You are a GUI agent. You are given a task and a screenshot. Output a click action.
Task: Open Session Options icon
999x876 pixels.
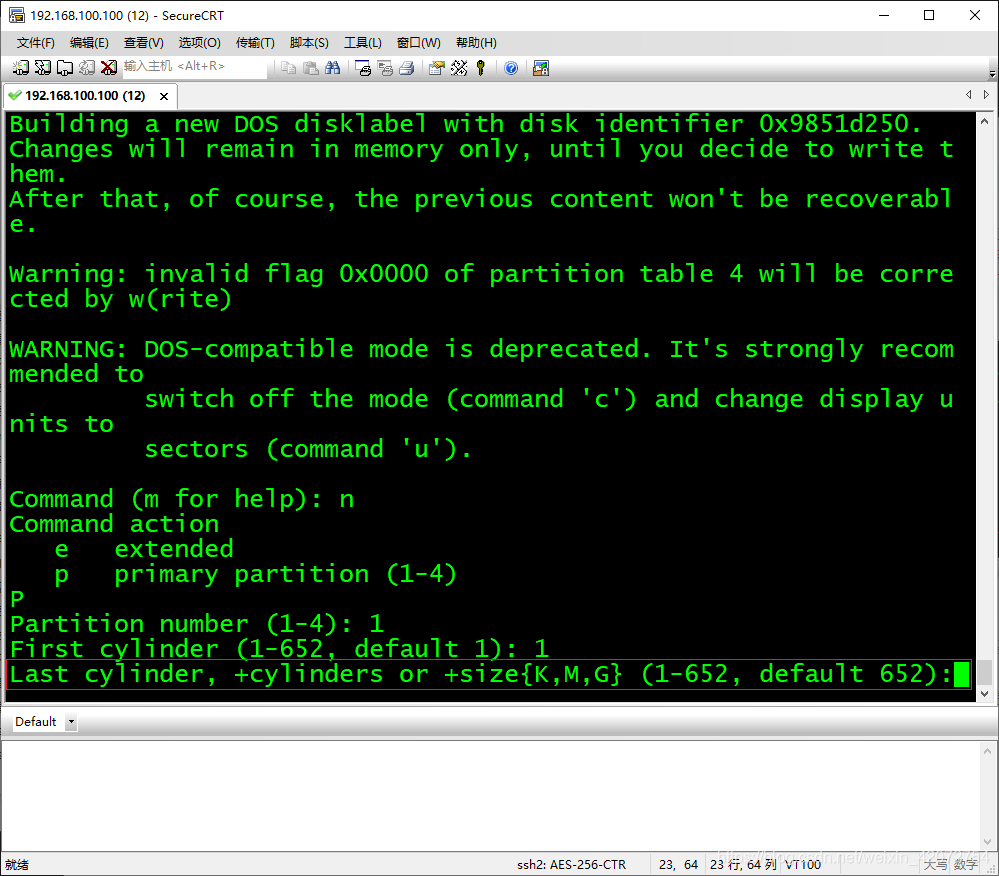point(437,68)
